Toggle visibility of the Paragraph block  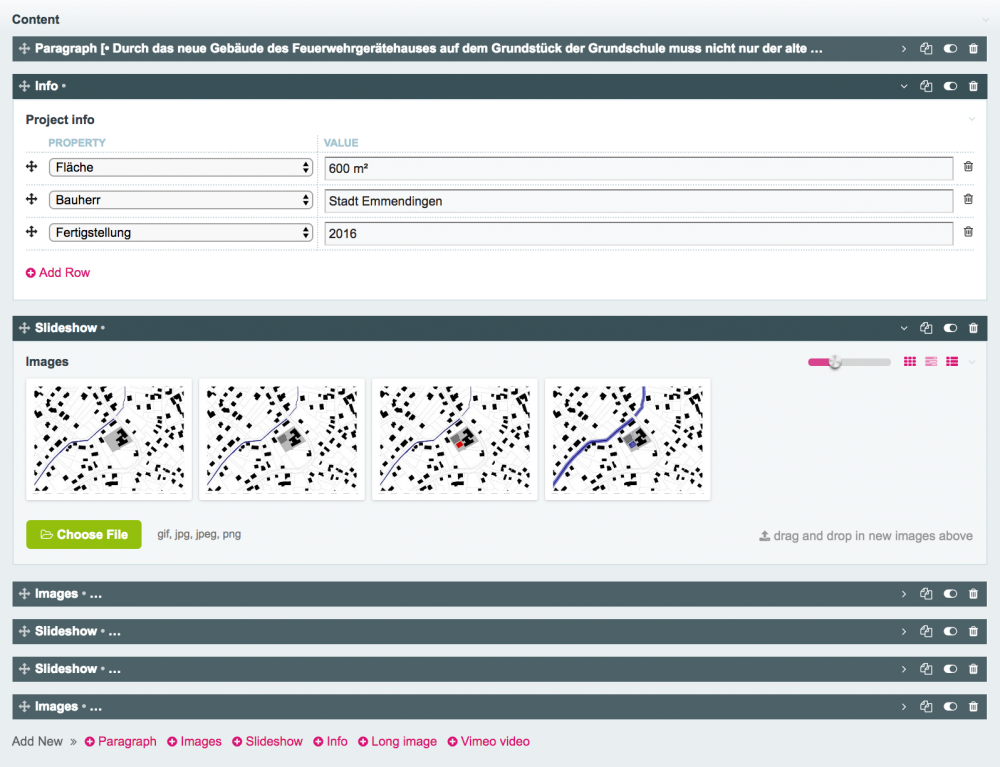(x=950, y=48)
